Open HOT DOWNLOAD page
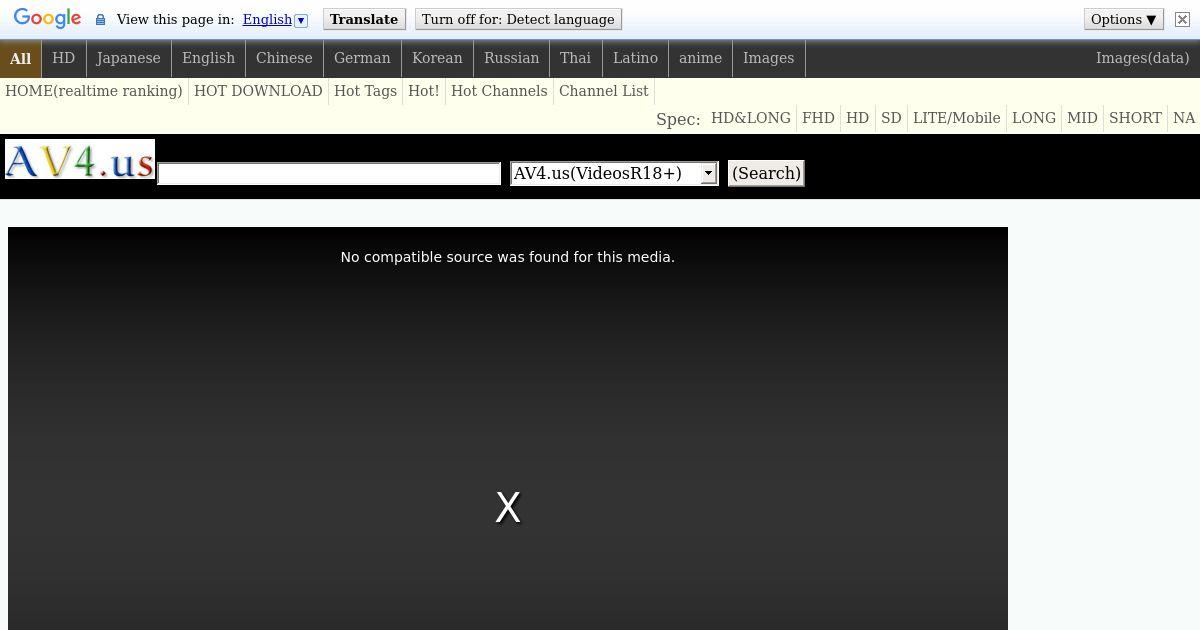 pos(258,91)
